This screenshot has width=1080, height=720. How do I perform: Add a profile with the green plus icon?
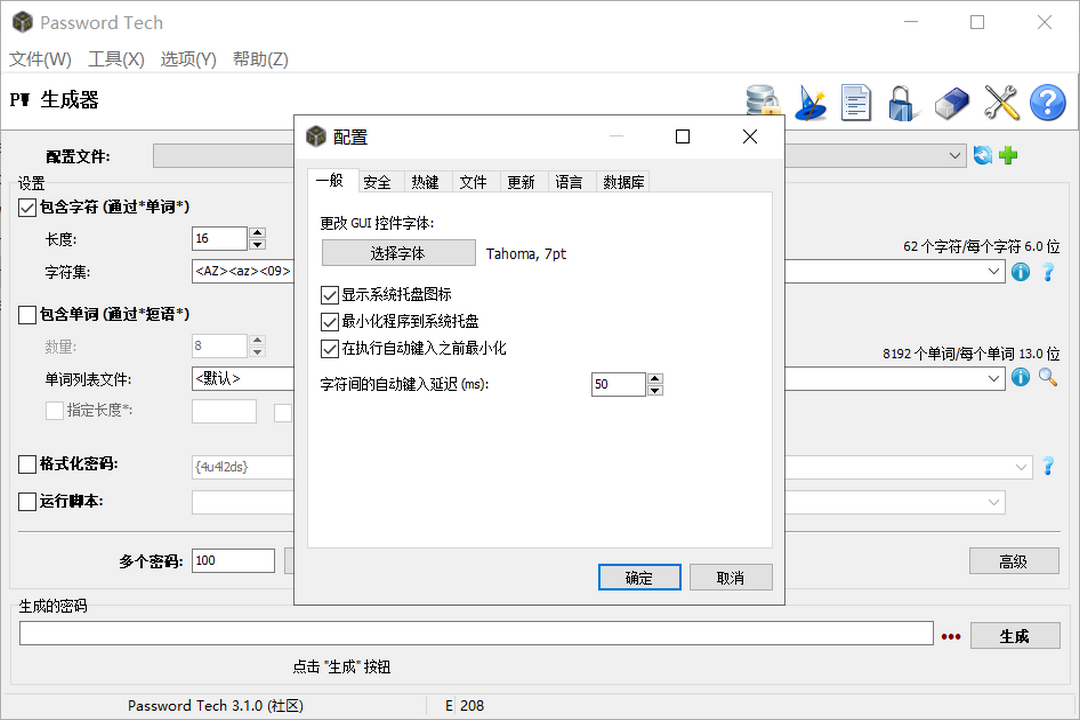[x=1009, y=155]
